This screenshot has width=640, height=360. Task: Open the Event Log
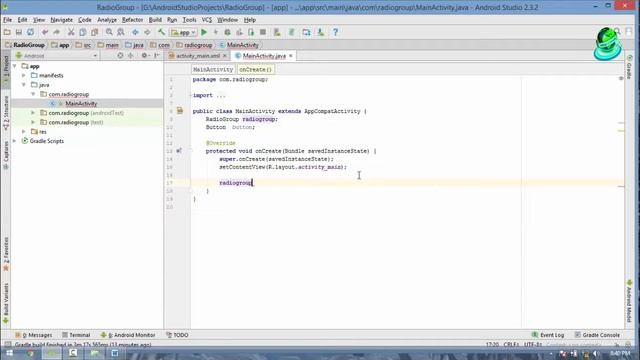tap(548, 335)
